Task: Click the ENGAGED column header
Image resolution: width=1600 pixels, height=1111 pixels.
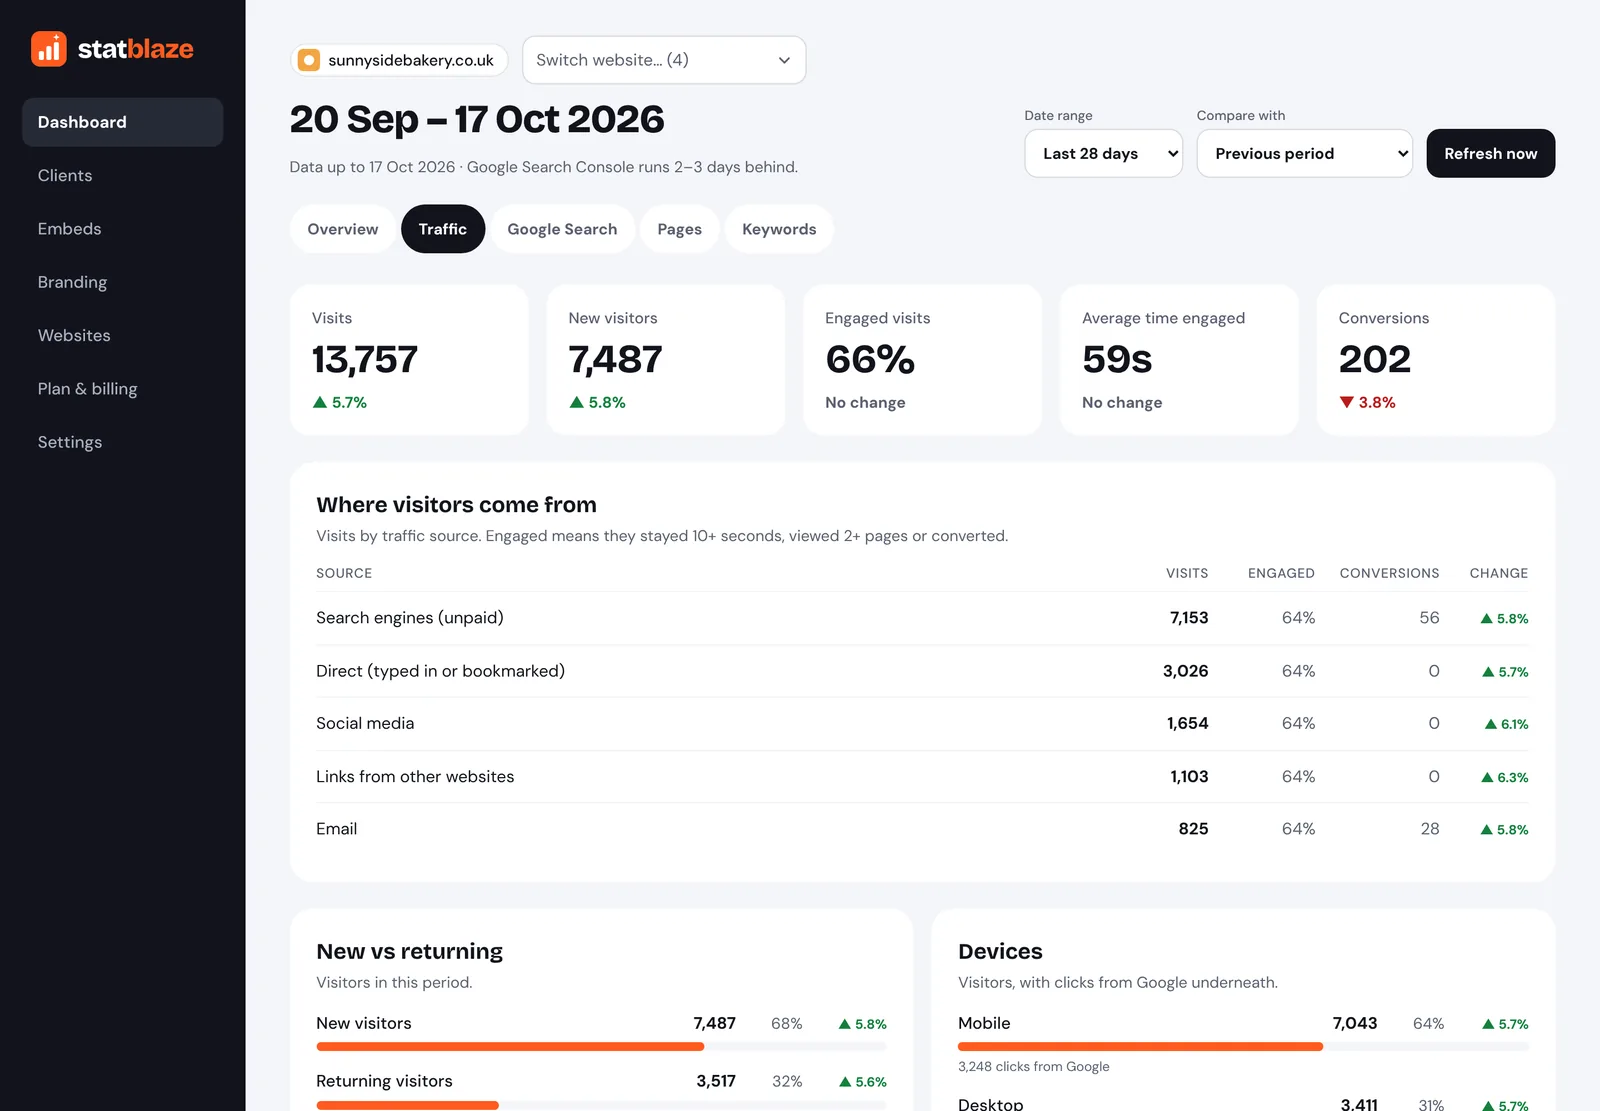Action: pyautogui.click(x=1281, y=573)
